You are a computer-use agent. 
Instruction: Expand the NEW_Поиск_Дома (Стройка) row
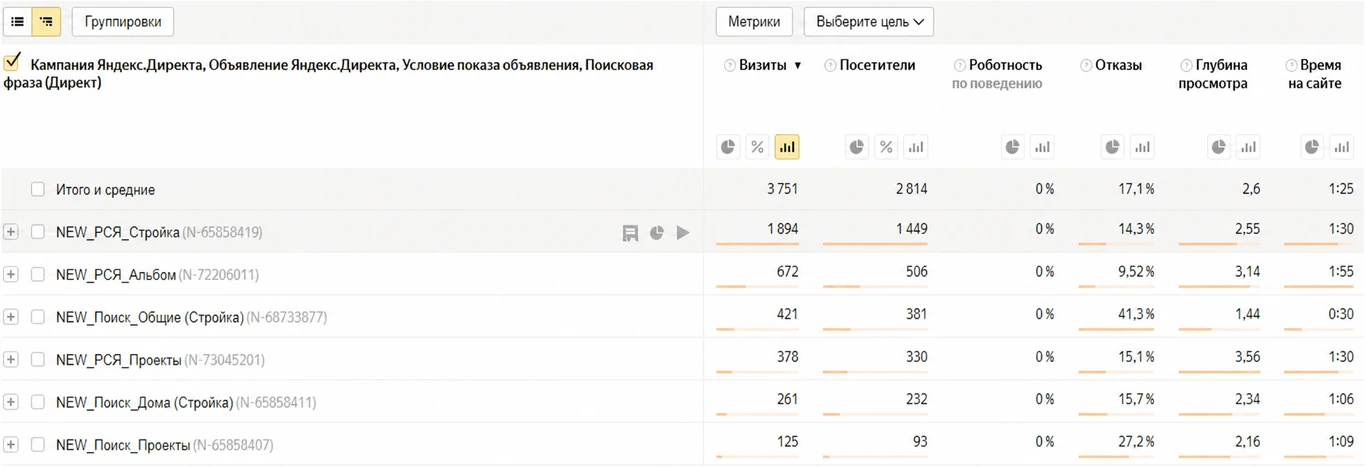[x=11, y=402]
